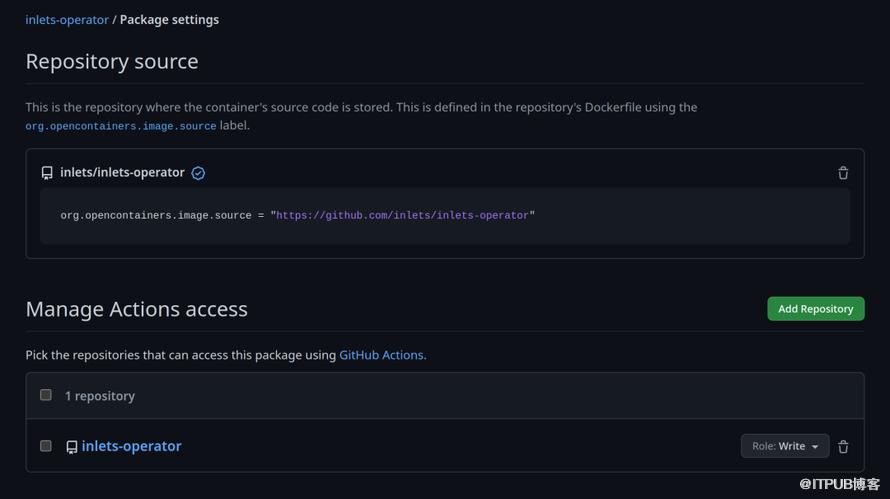Open the inlets-operator breadcrumb link
This screenshot has width=890, height=499.
[x=67, y=20]
